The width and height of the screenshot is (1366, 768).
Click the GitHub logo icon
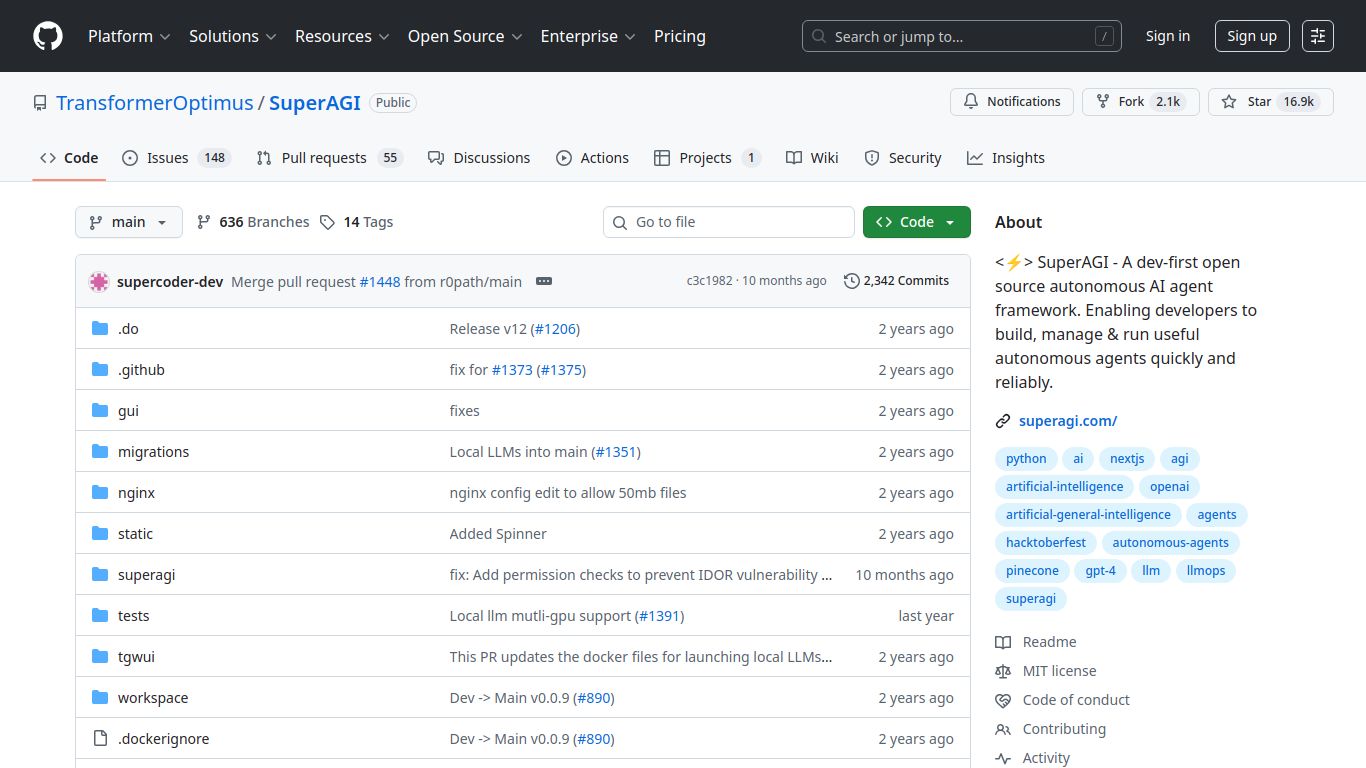(x=48, y=36)
